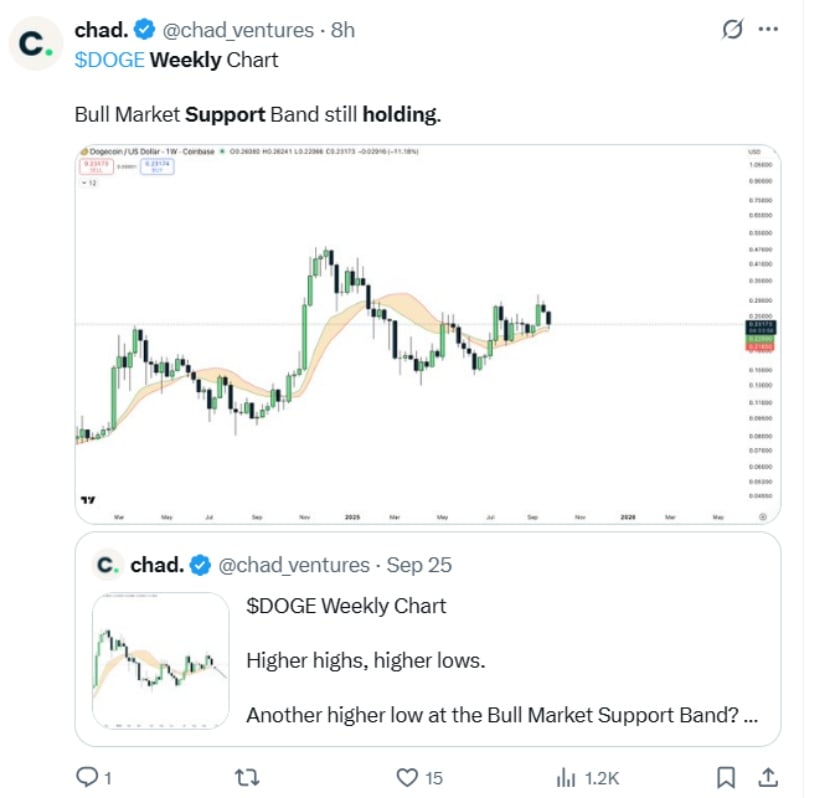Open the quoted post text 'Higher highs, higher lows.'

(365, 660)
